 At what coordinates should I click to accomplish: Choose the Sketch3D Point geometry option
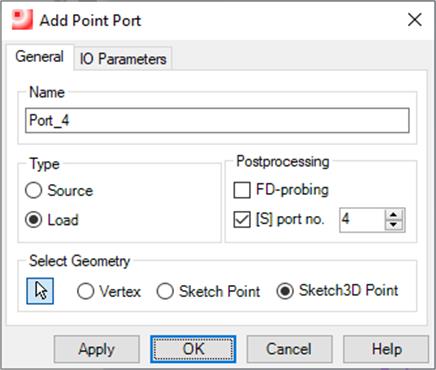[285, 291]
